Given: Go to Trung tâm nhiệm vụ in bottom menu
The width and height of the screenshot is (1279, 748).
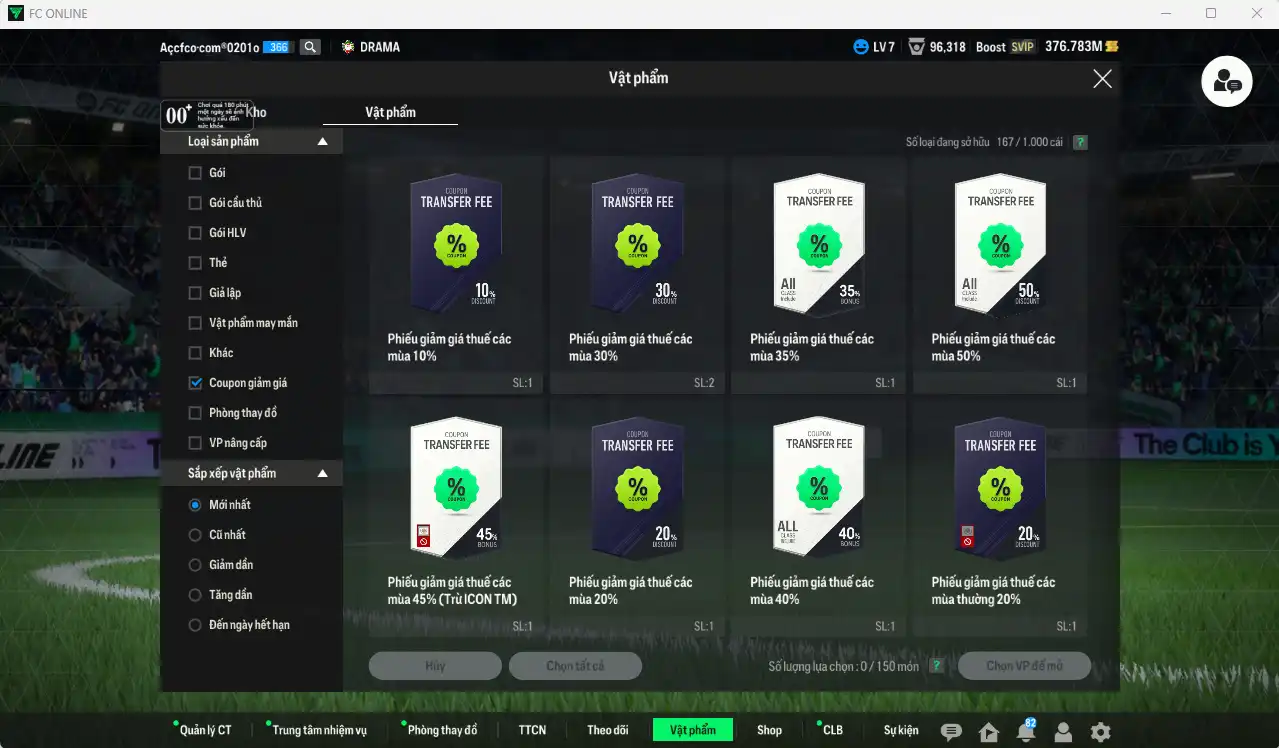Looking at the screenshot, I should pyautogui.click(x=319, y=730).
